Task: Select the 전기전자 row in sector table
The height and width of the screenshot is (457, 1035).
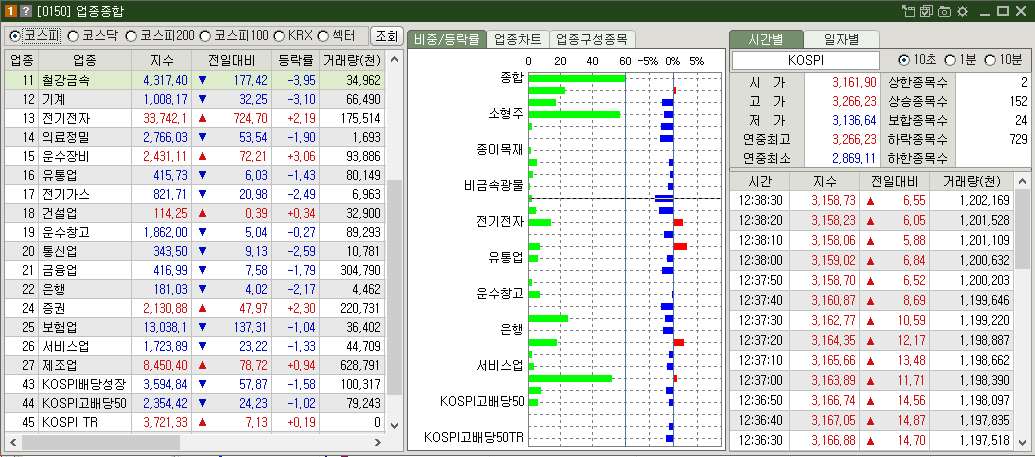Action: click(195, 119)
